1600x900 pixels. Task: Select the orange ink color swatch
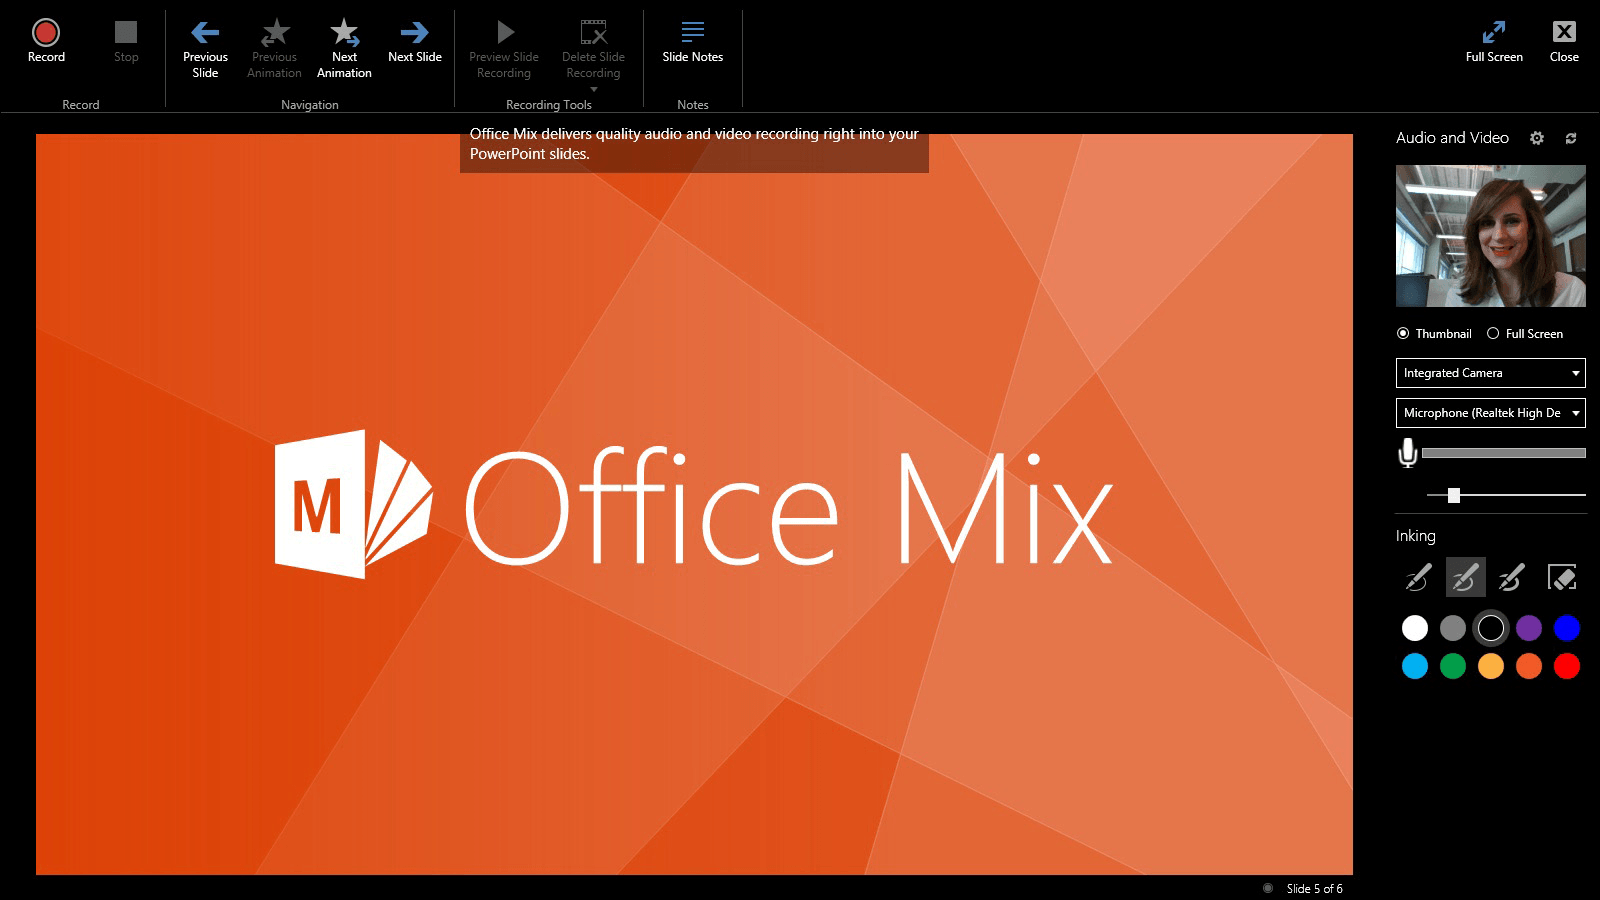[x=1528, y=666]
